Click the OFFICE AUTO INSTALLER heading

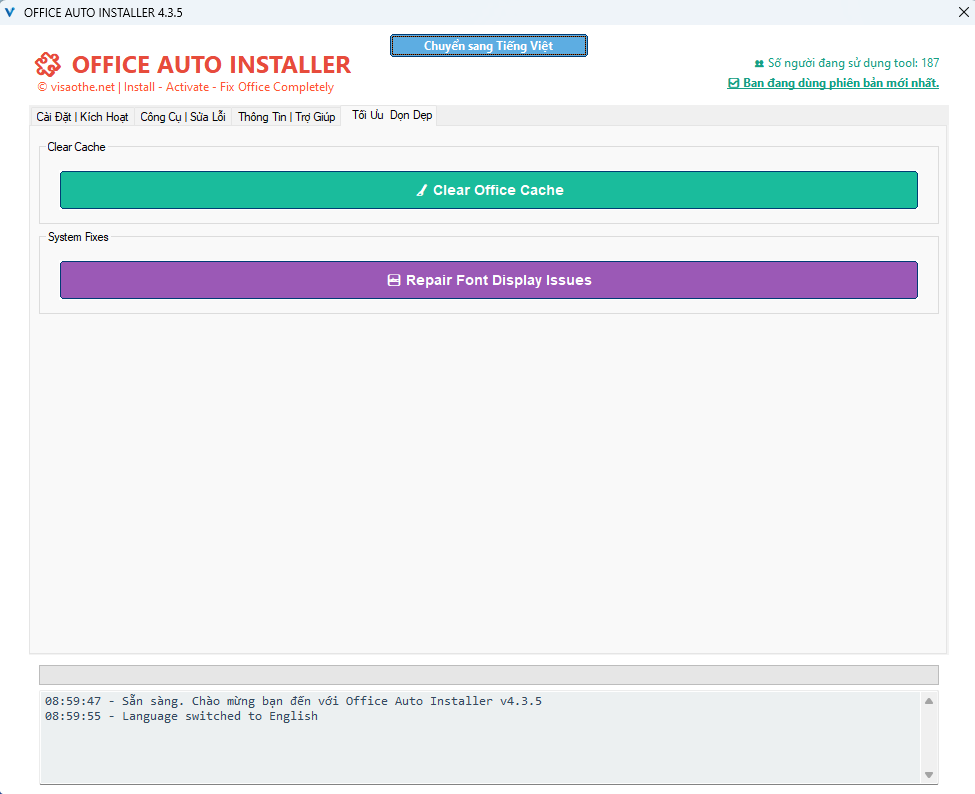point(211,65)
